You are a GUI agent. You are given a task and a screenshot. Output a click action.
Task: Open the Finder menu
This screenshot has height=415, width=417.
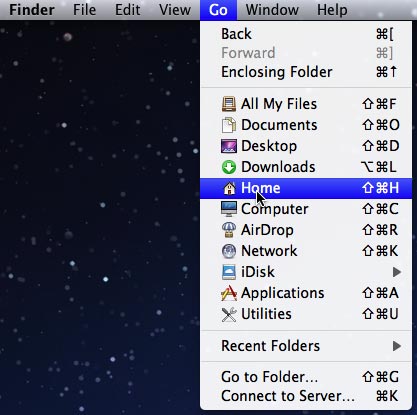tap(32, 10)
